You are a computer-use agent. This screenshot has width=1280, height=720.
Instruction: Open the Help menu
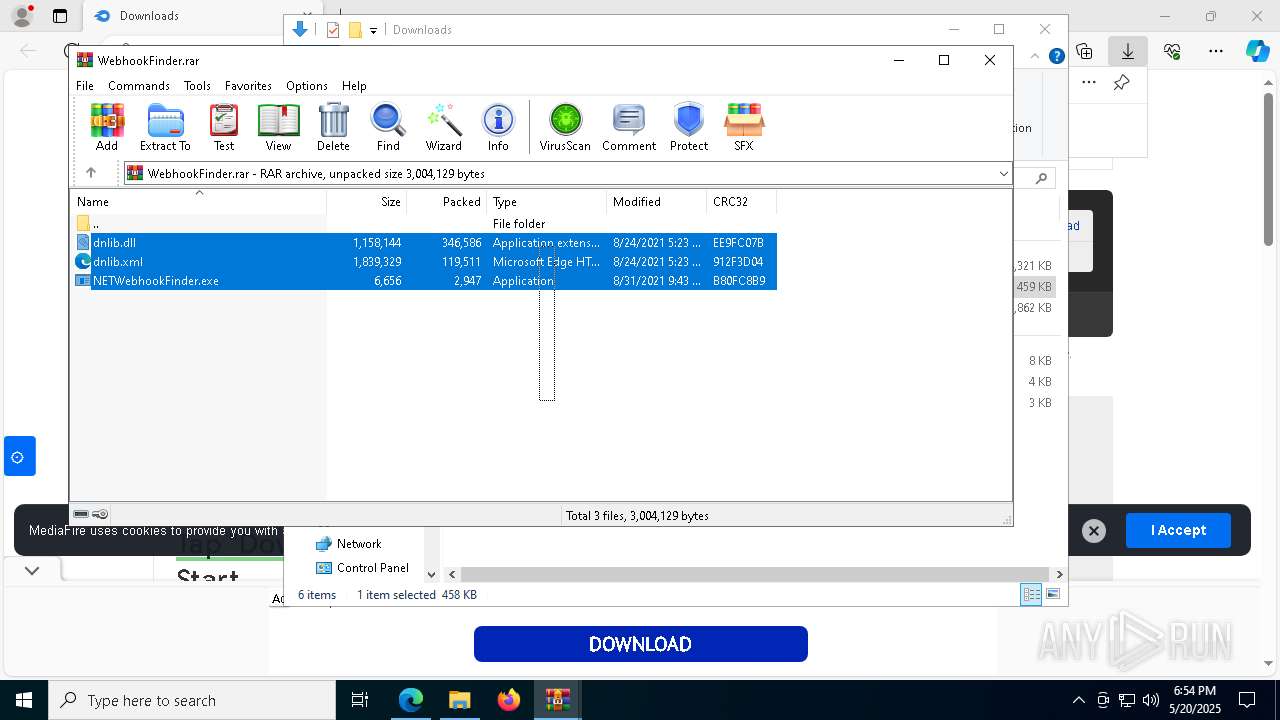[x=354, y=86]
